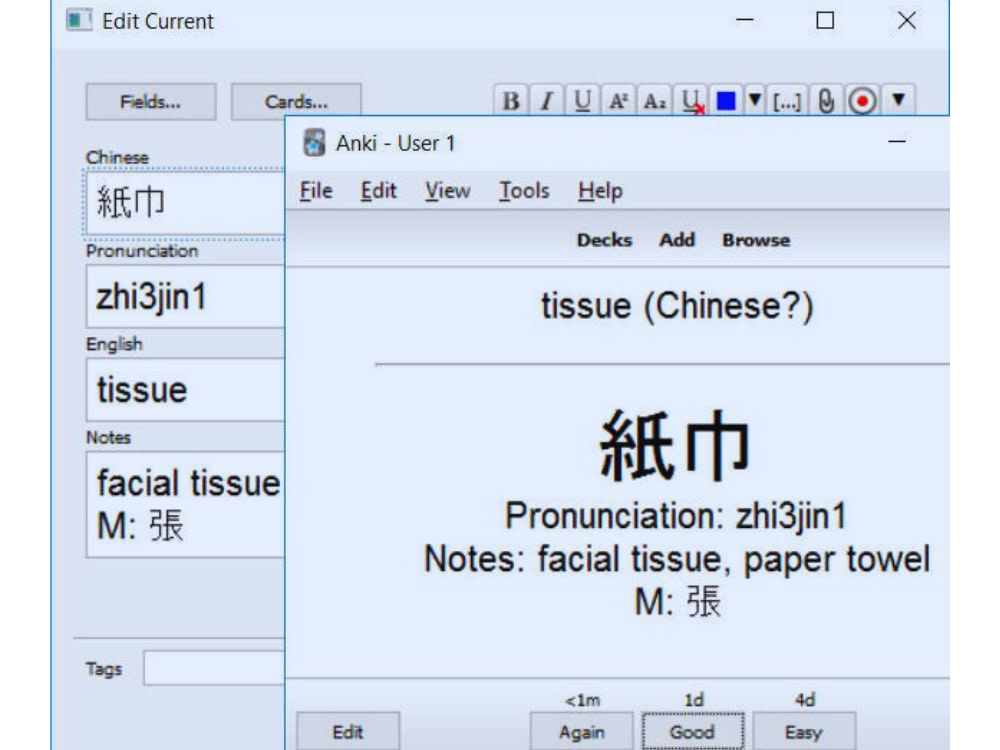Open the Tools menu in Anki
Viewport: 1000px width, 750px height.
click(524, 191)
